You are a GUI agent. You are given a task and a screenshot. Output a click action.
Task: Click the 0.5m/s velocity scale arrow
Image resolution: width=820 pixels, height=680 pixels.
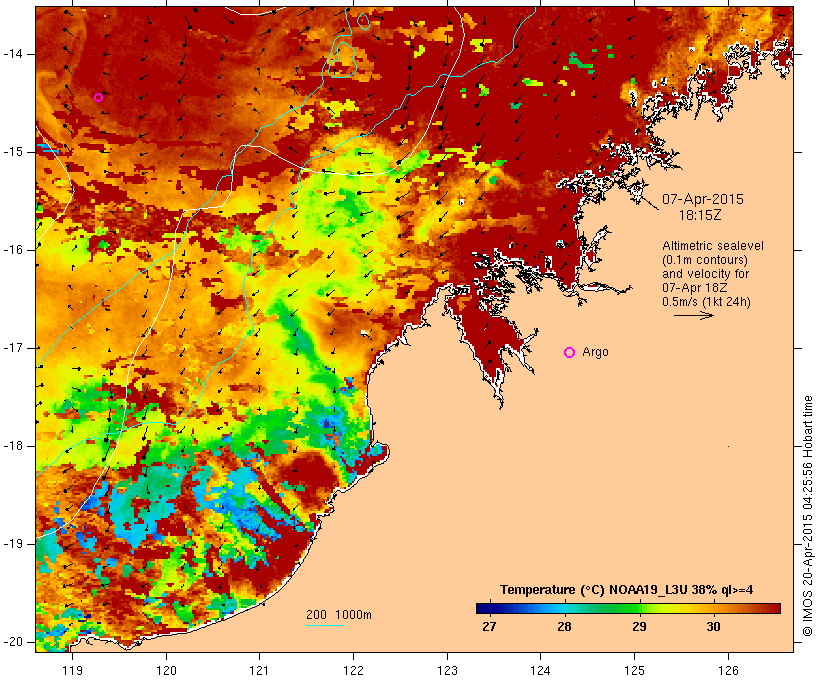693,315
